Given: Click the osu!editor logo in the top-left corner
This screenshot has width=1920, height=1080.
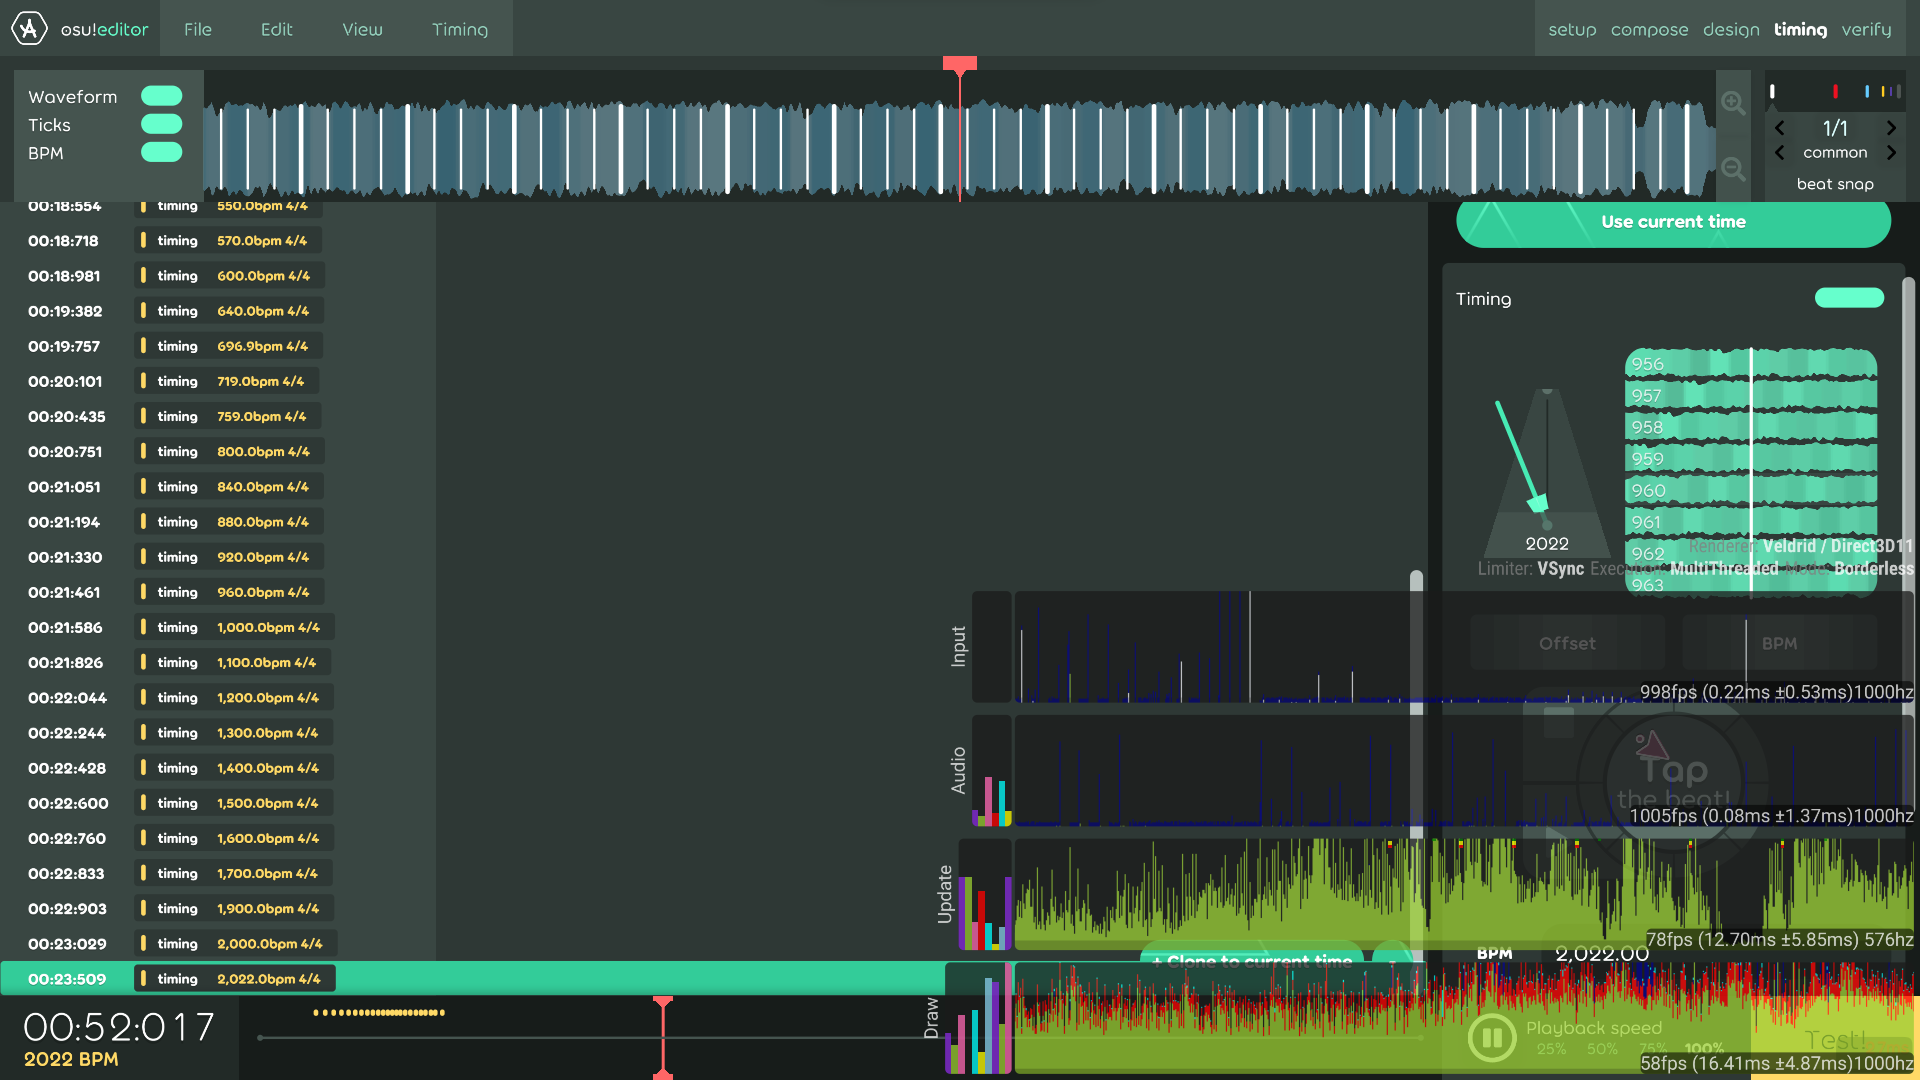Looking at the screenshot, I should tap(28, 28).
